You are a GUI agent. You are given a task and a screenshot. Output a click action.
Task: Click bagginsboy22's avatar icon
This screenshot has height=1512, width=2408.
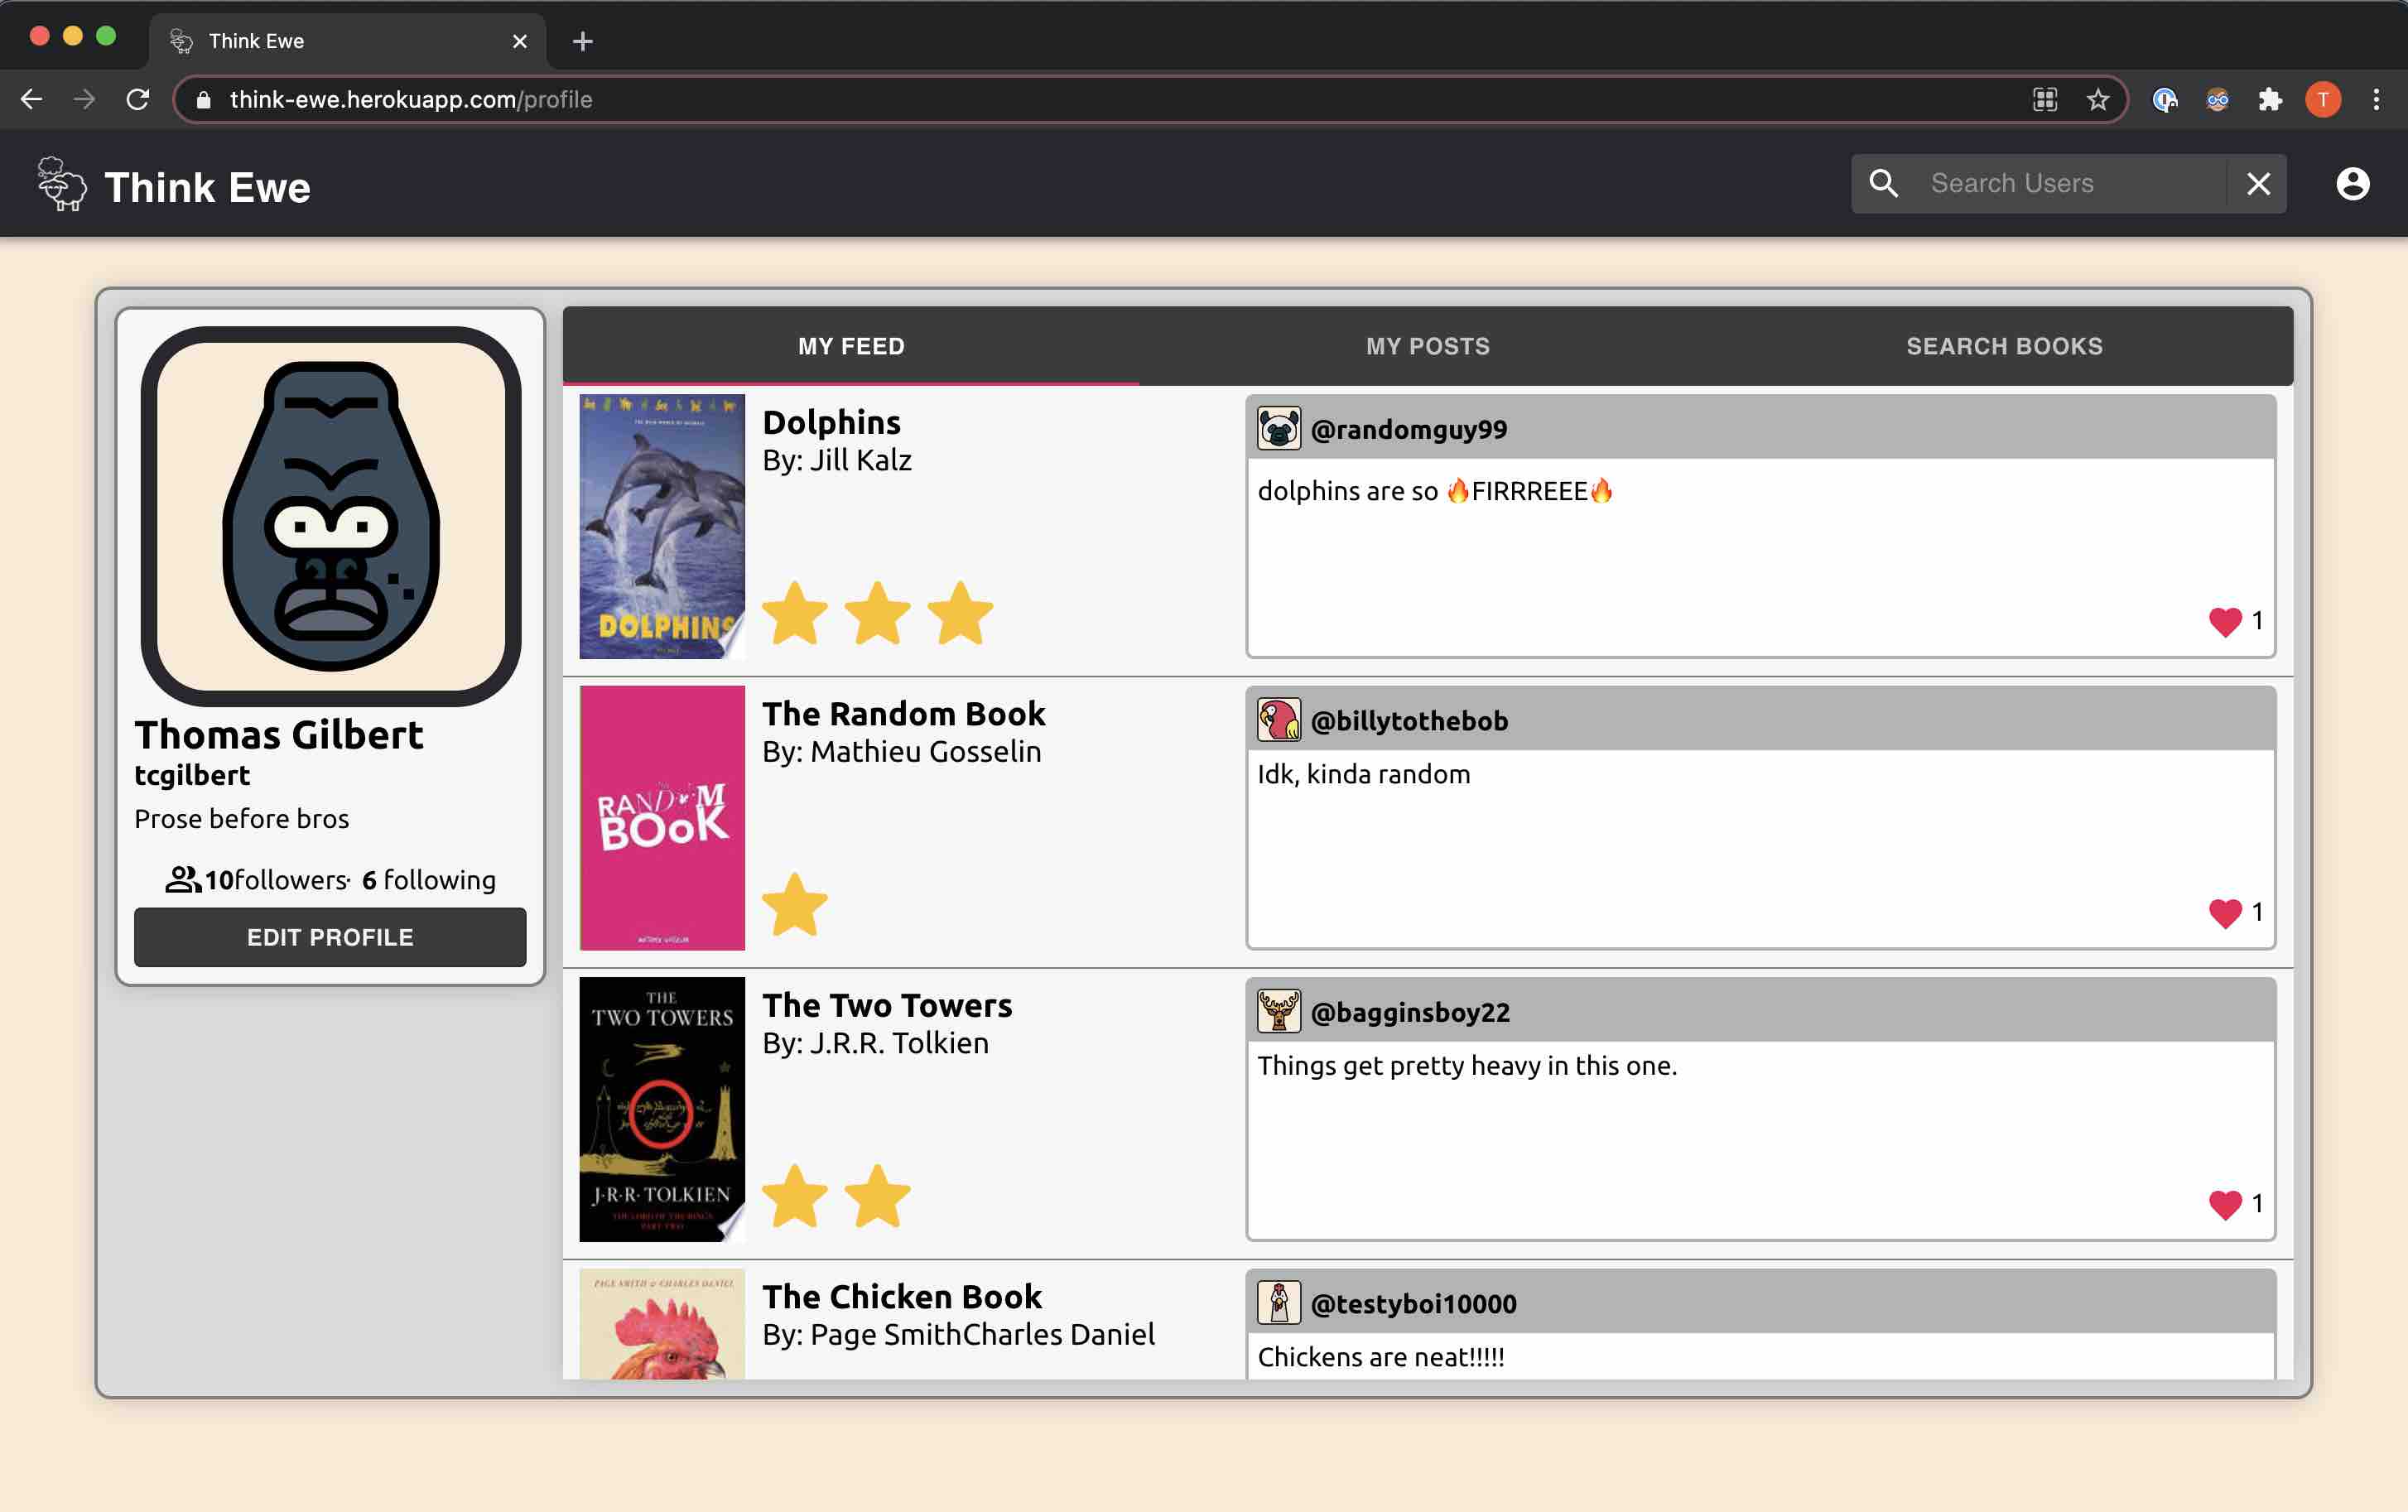pos(1278,1012)
